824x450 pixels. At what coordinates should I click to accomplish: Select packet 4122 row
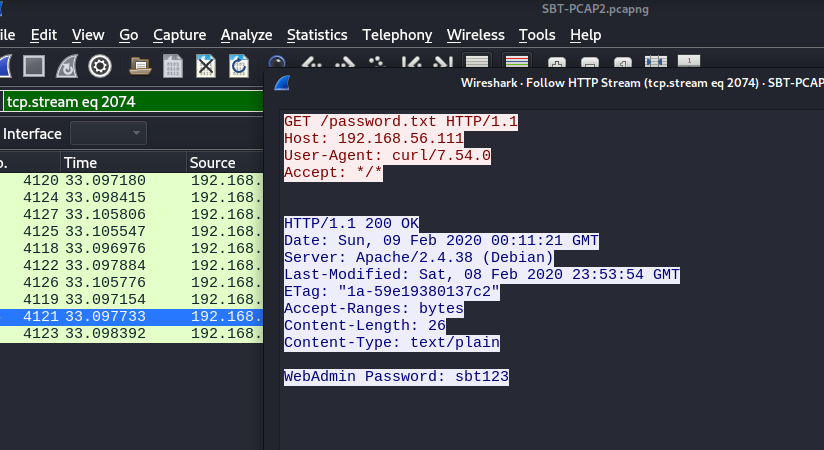point(131,265)
